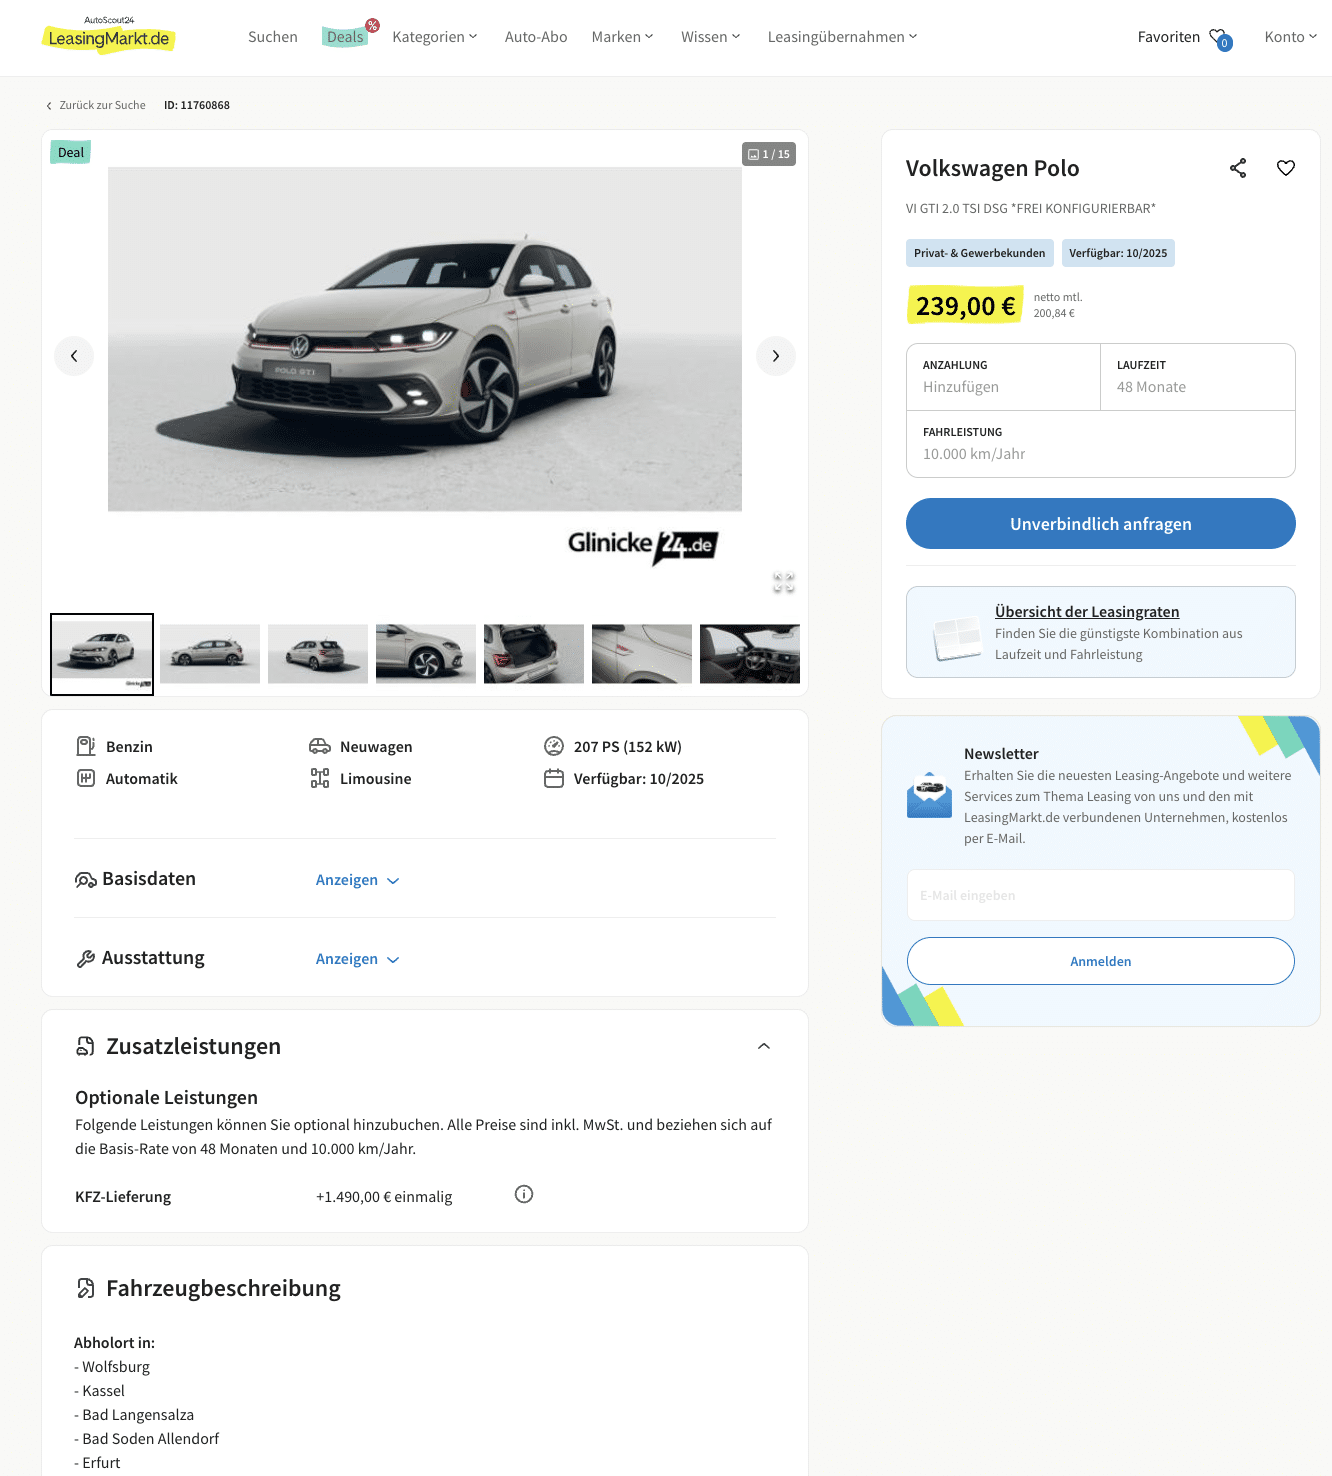Viewport: 1332px width, 1476px height.
Task: Select first thumbnail of front view
Action: 102,654
